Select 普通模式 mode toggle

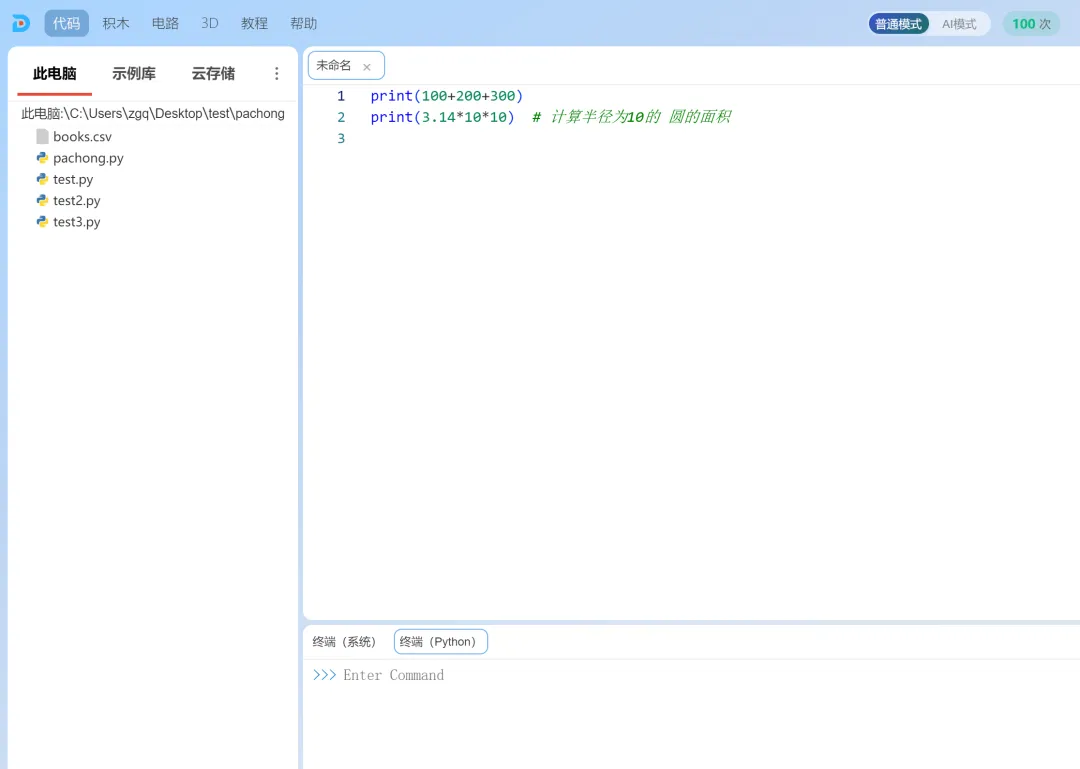click(898, 24)
